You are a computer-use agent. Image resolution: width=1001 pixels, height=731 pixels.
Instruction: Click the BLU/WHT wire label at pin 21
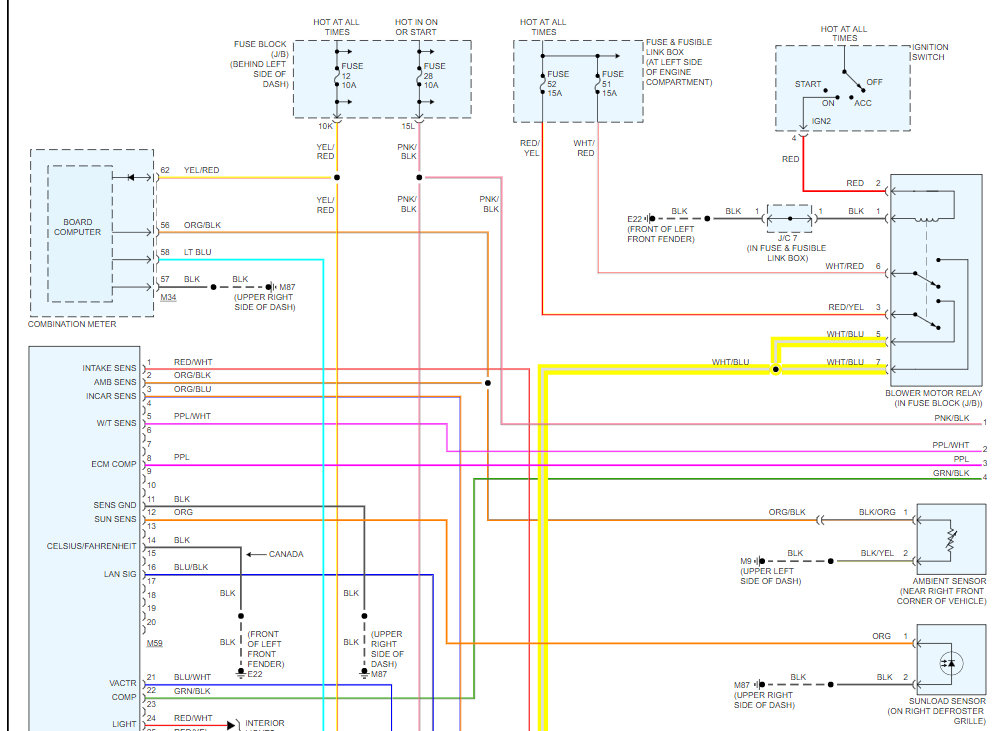(192, 677)
